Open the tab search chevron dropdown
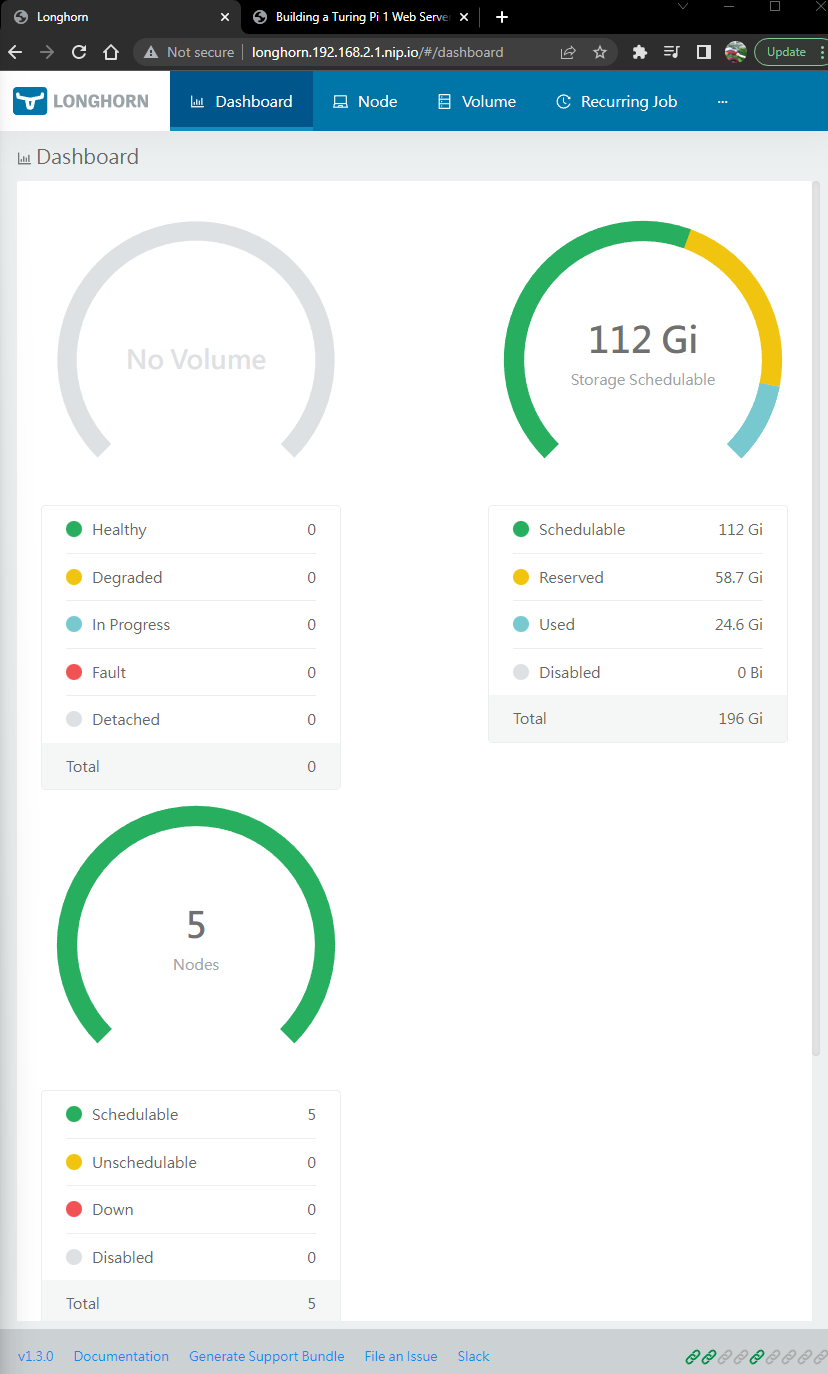 click(683, 7)
